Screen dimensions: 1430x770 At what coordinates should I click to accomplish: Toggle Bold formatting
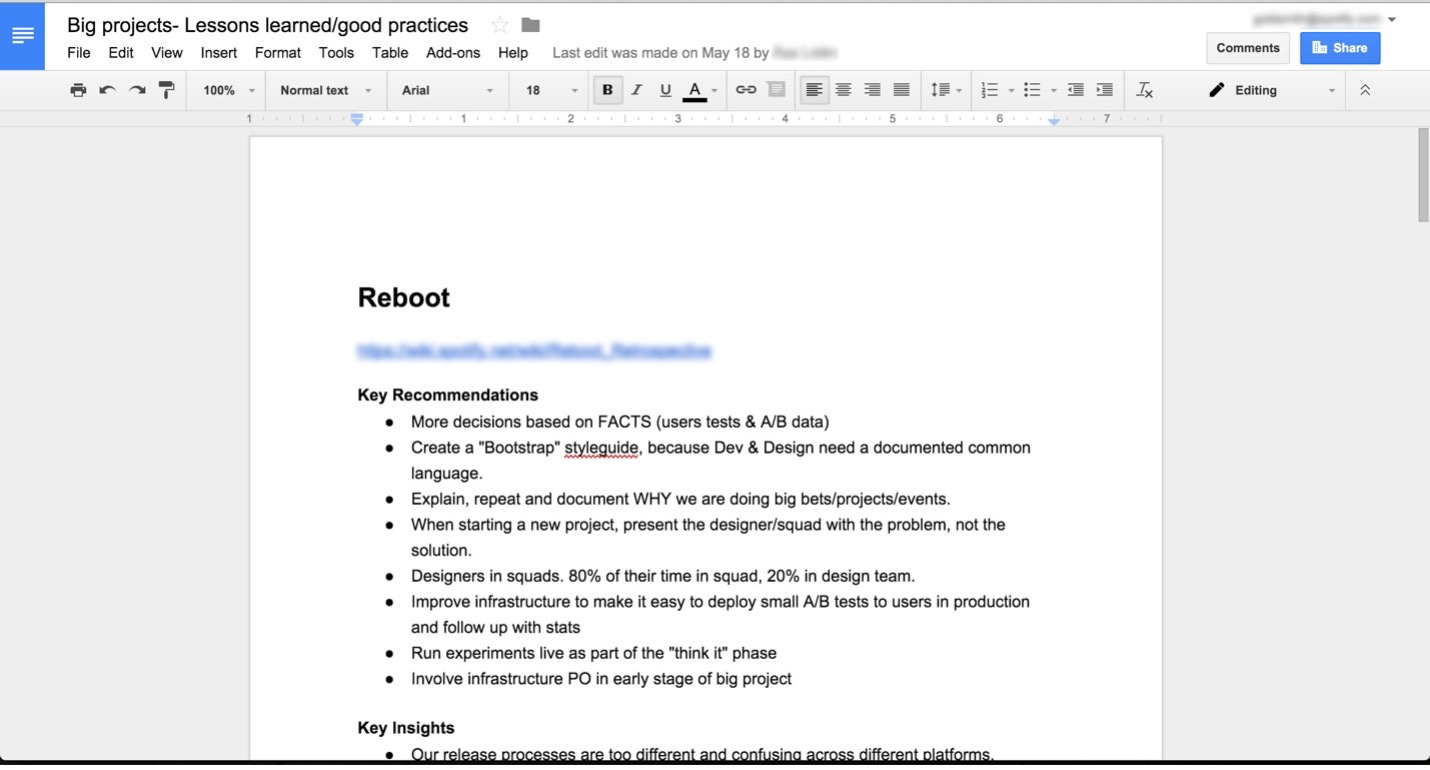[607, 90]
